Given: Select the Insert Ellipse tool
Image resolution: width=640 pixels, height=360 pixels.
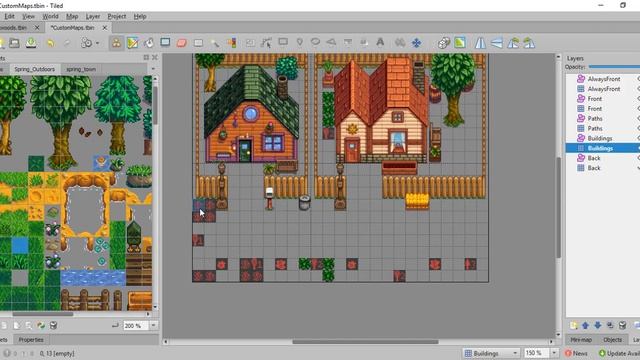Looking at the screenshot, I should (316, 42).
